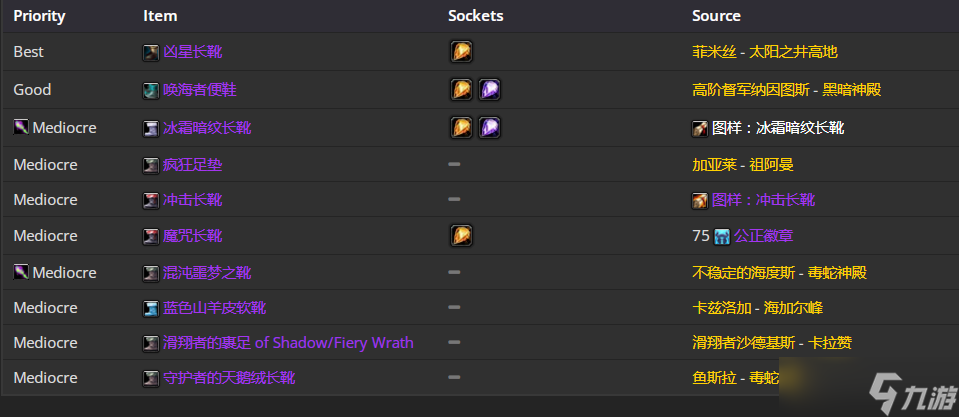Open 高阶督军纳因图斯 - 黑暗神殿 source link
Screen dimensions: 959x417
[x=787, y=90]
